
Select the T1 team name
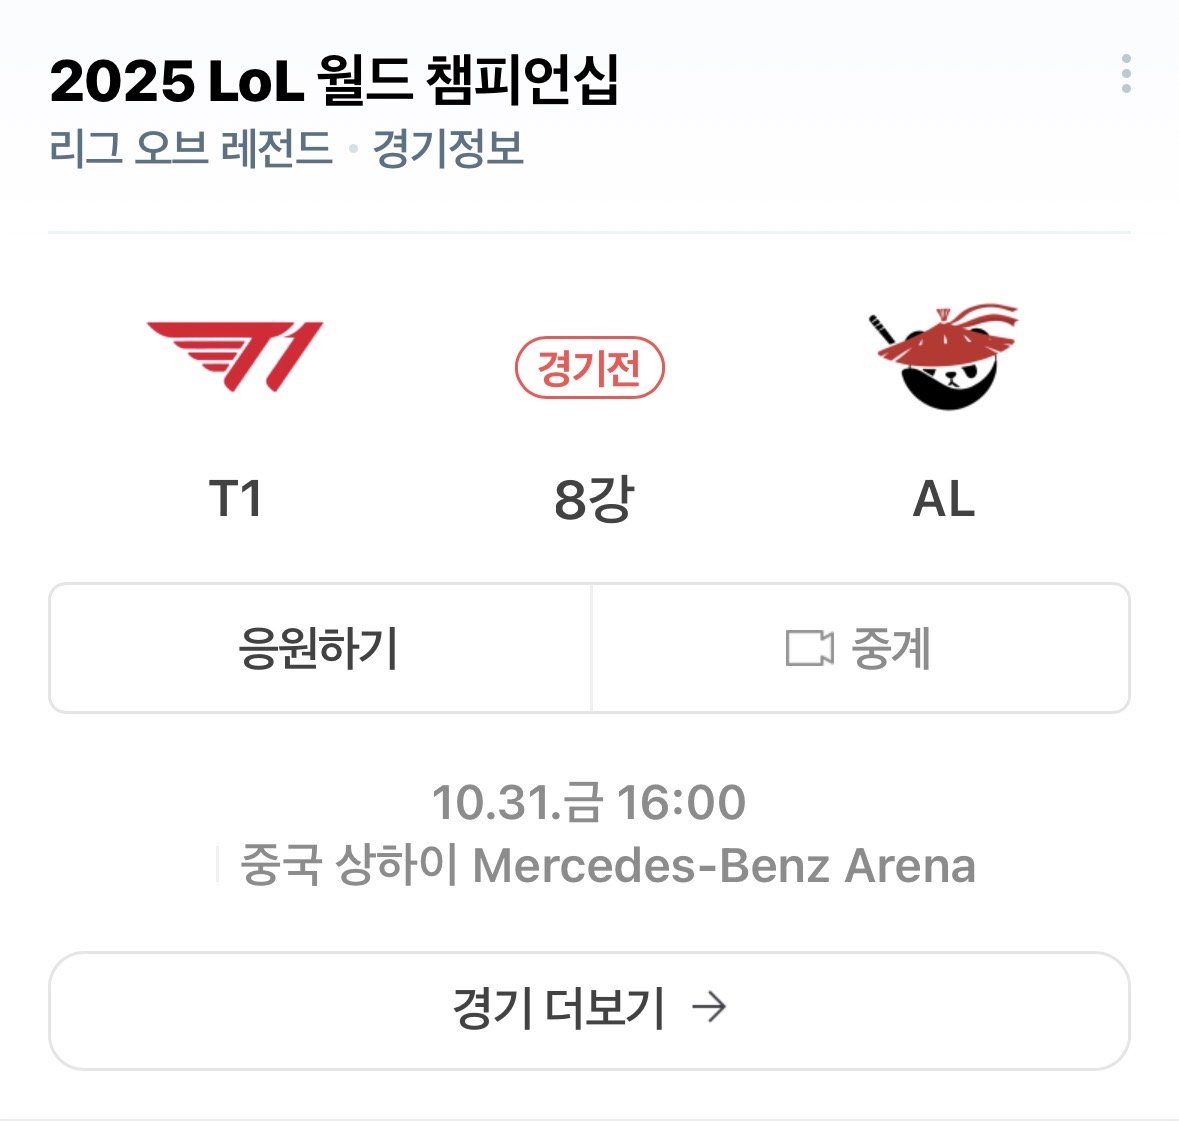pyautogui.click(x=236, y=499)
